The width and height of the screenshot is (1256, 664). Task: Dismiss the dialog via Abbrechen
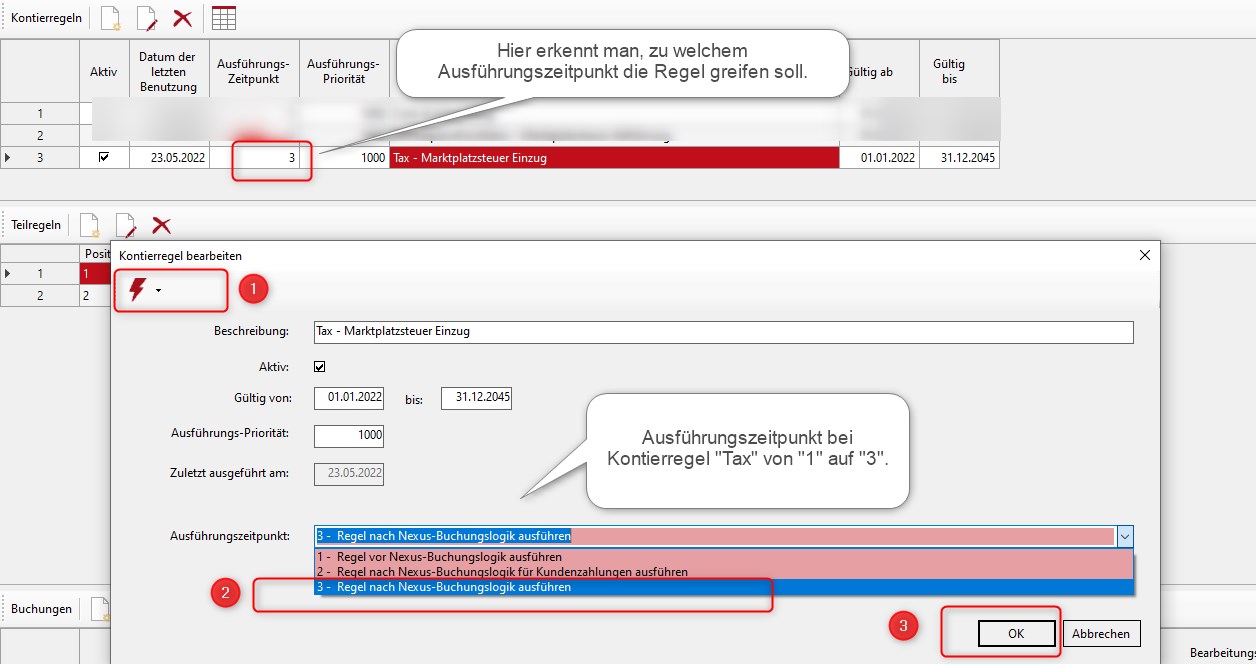tap(1100, 633)
